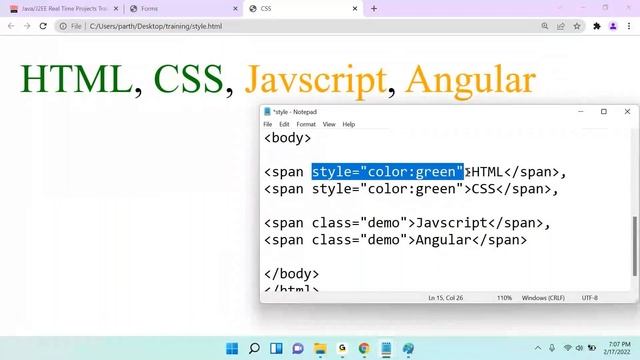Click orange Angular text on web page
The image size is (640, 360).
(470, 81)
